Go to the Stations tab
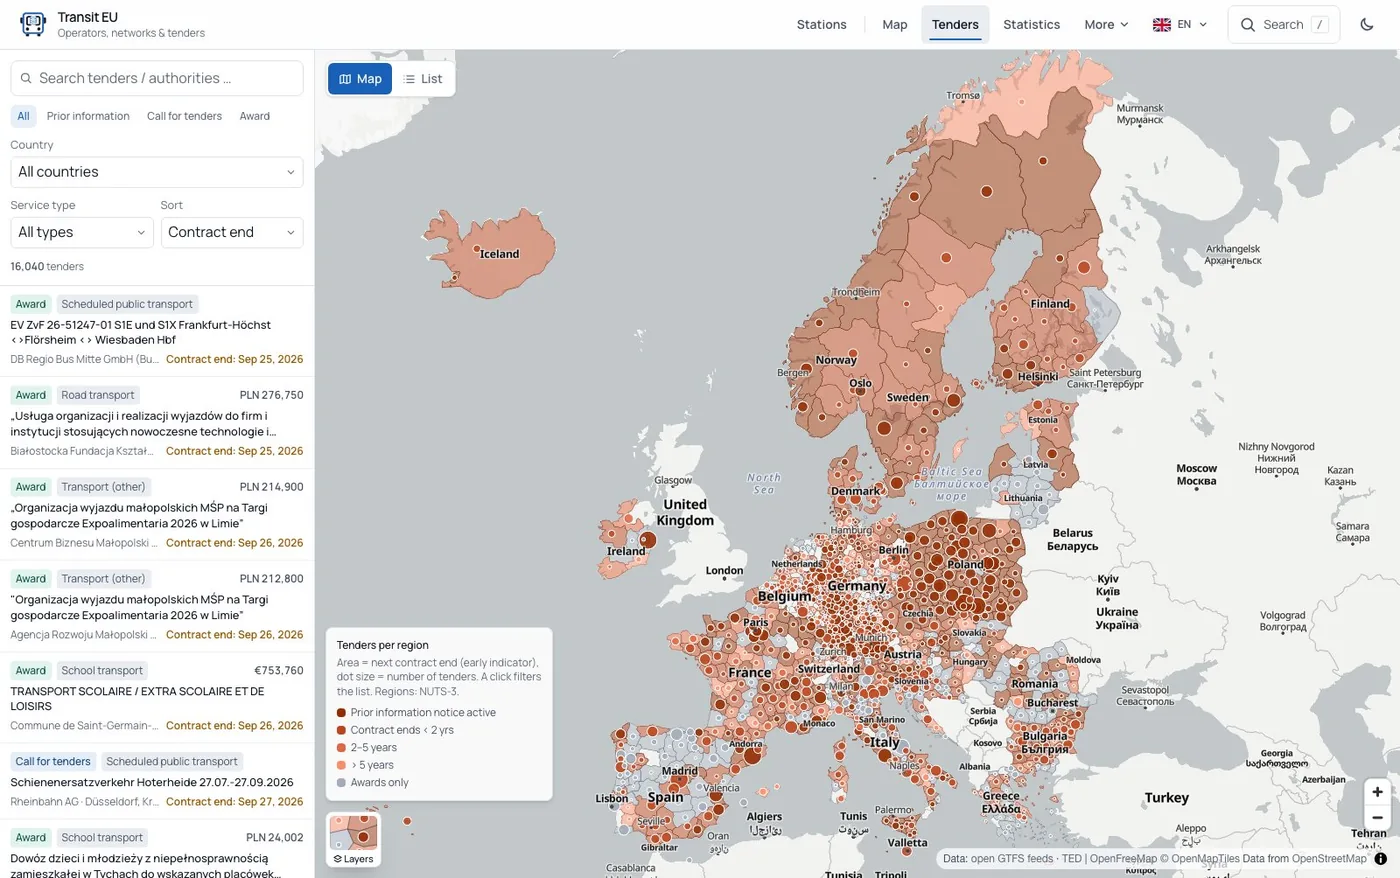 pos(822,24)
